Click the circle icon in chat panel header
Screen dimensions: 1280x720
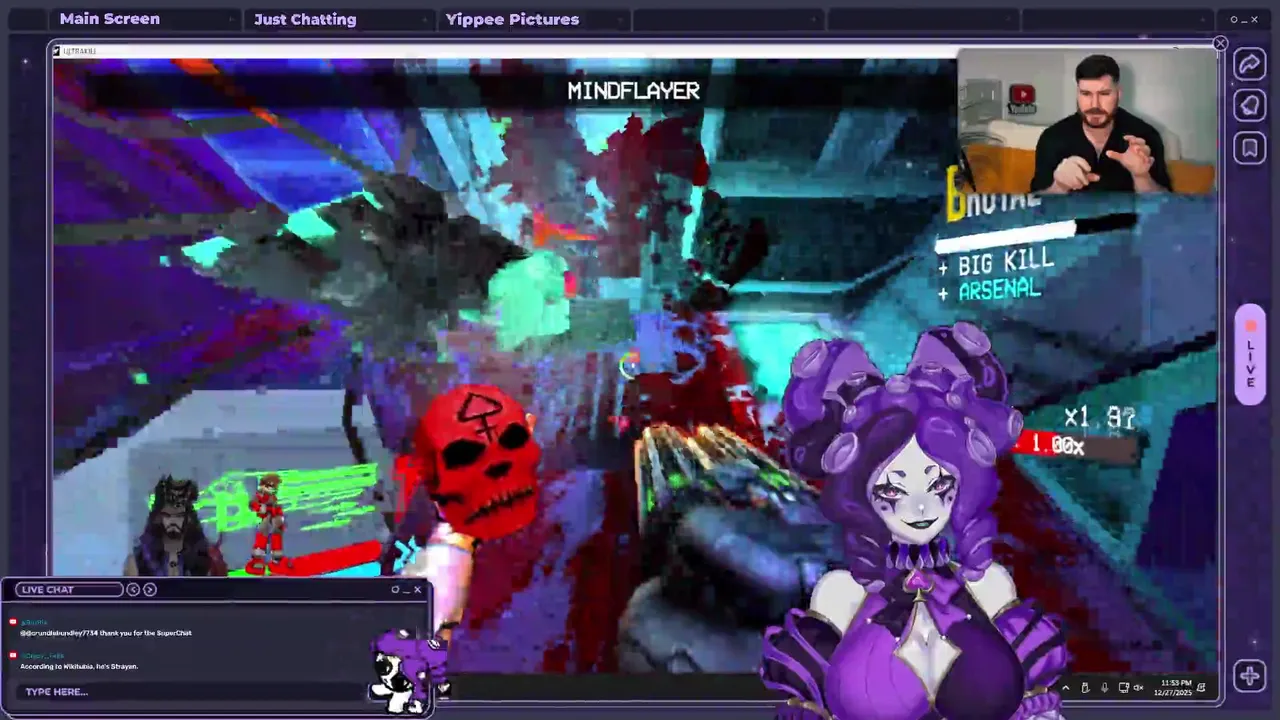pos(395,589)
